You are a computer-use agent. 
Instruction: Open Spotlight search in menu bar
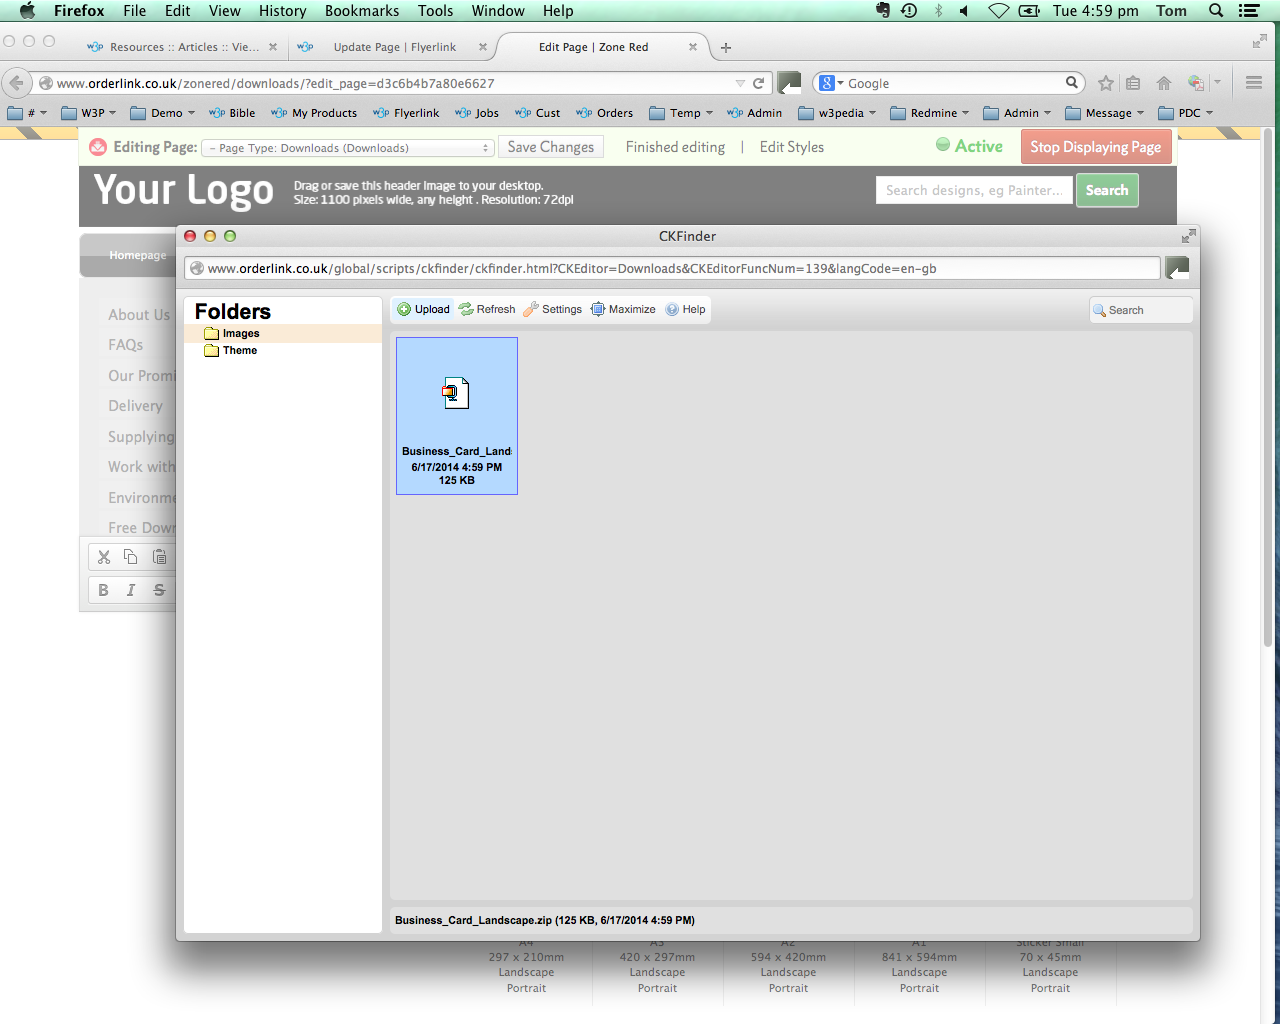1216,11
